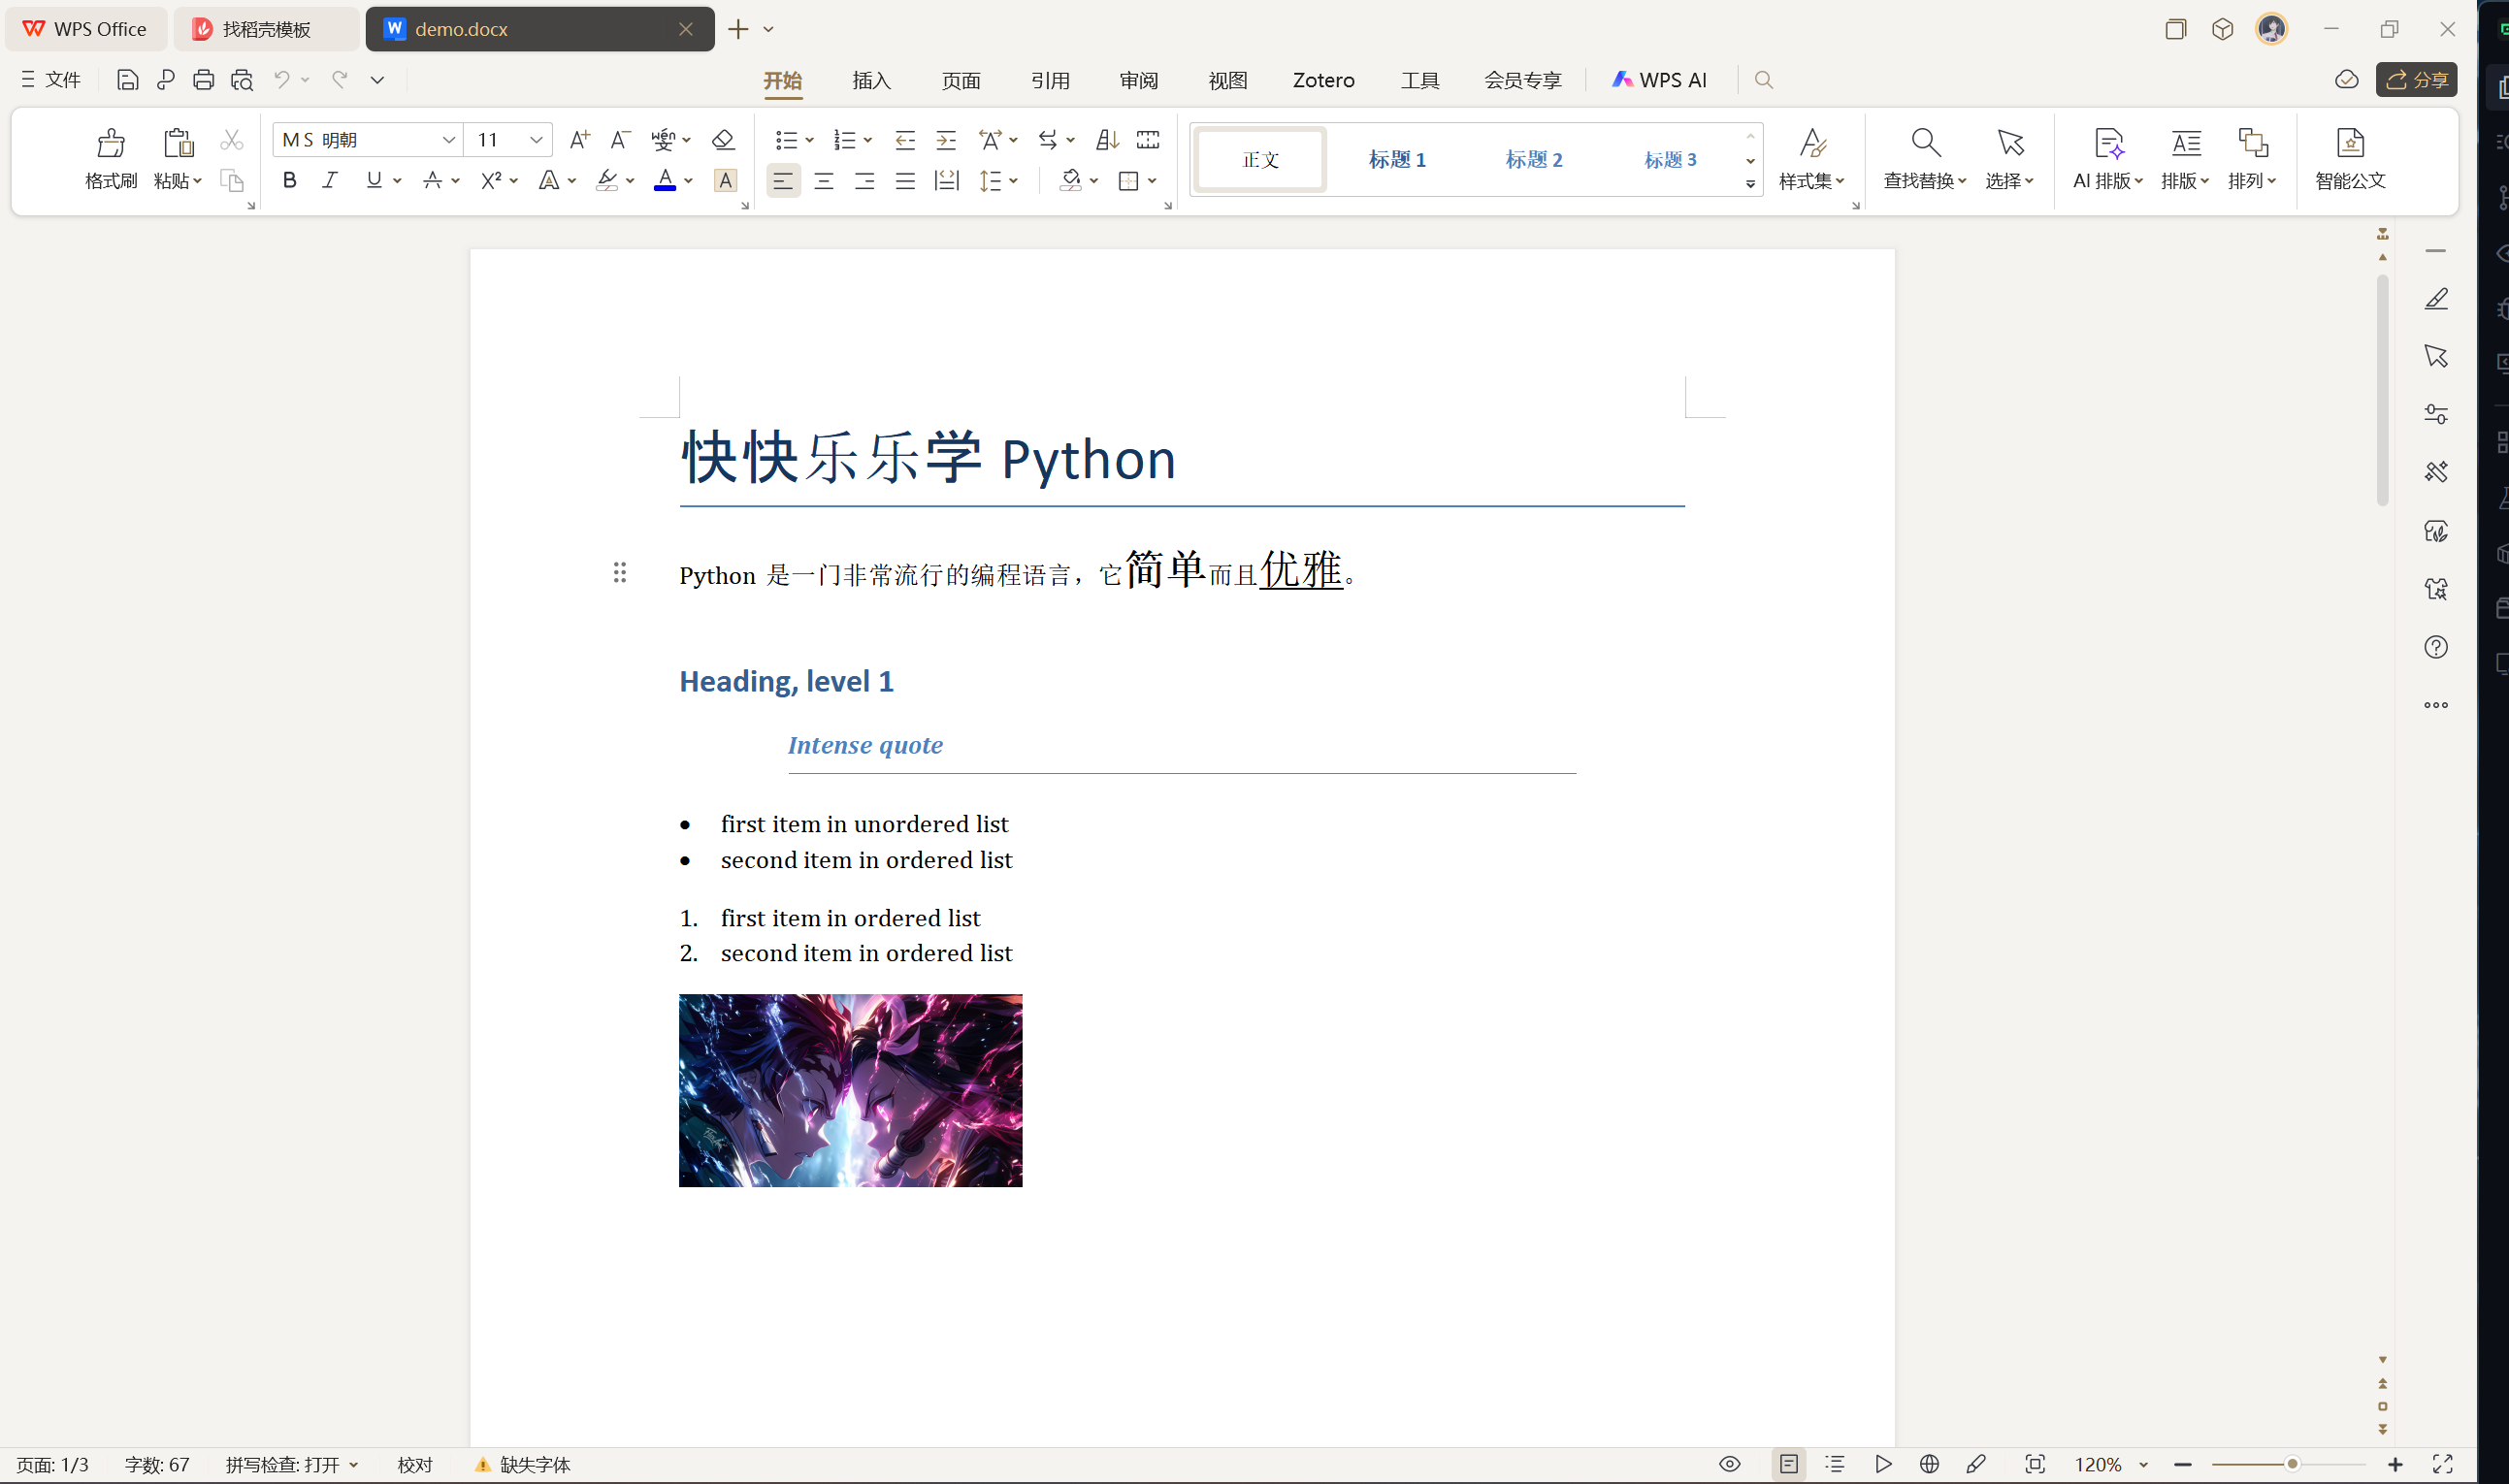The width and height of the screenshot is (2509, 1484).
Task: Switch to the 插入 (Insert) ribbon tab
Action: 871,80
